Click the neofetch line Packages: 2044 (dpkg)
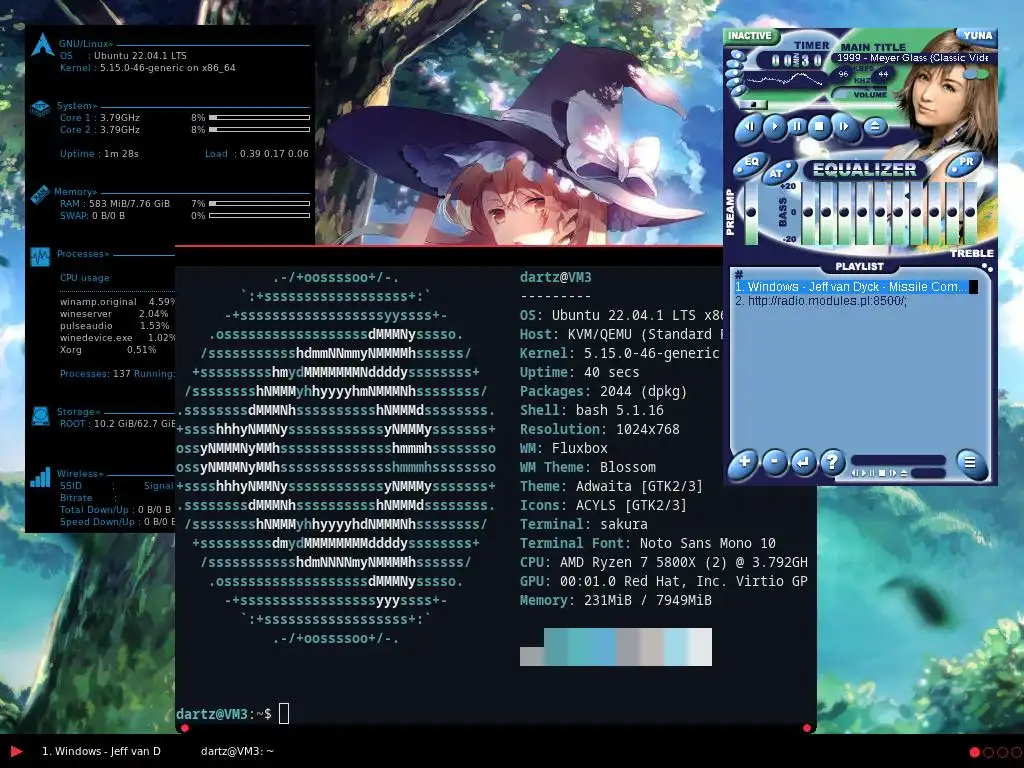Screen dimensions: 1024x768 tap(603, 391)
